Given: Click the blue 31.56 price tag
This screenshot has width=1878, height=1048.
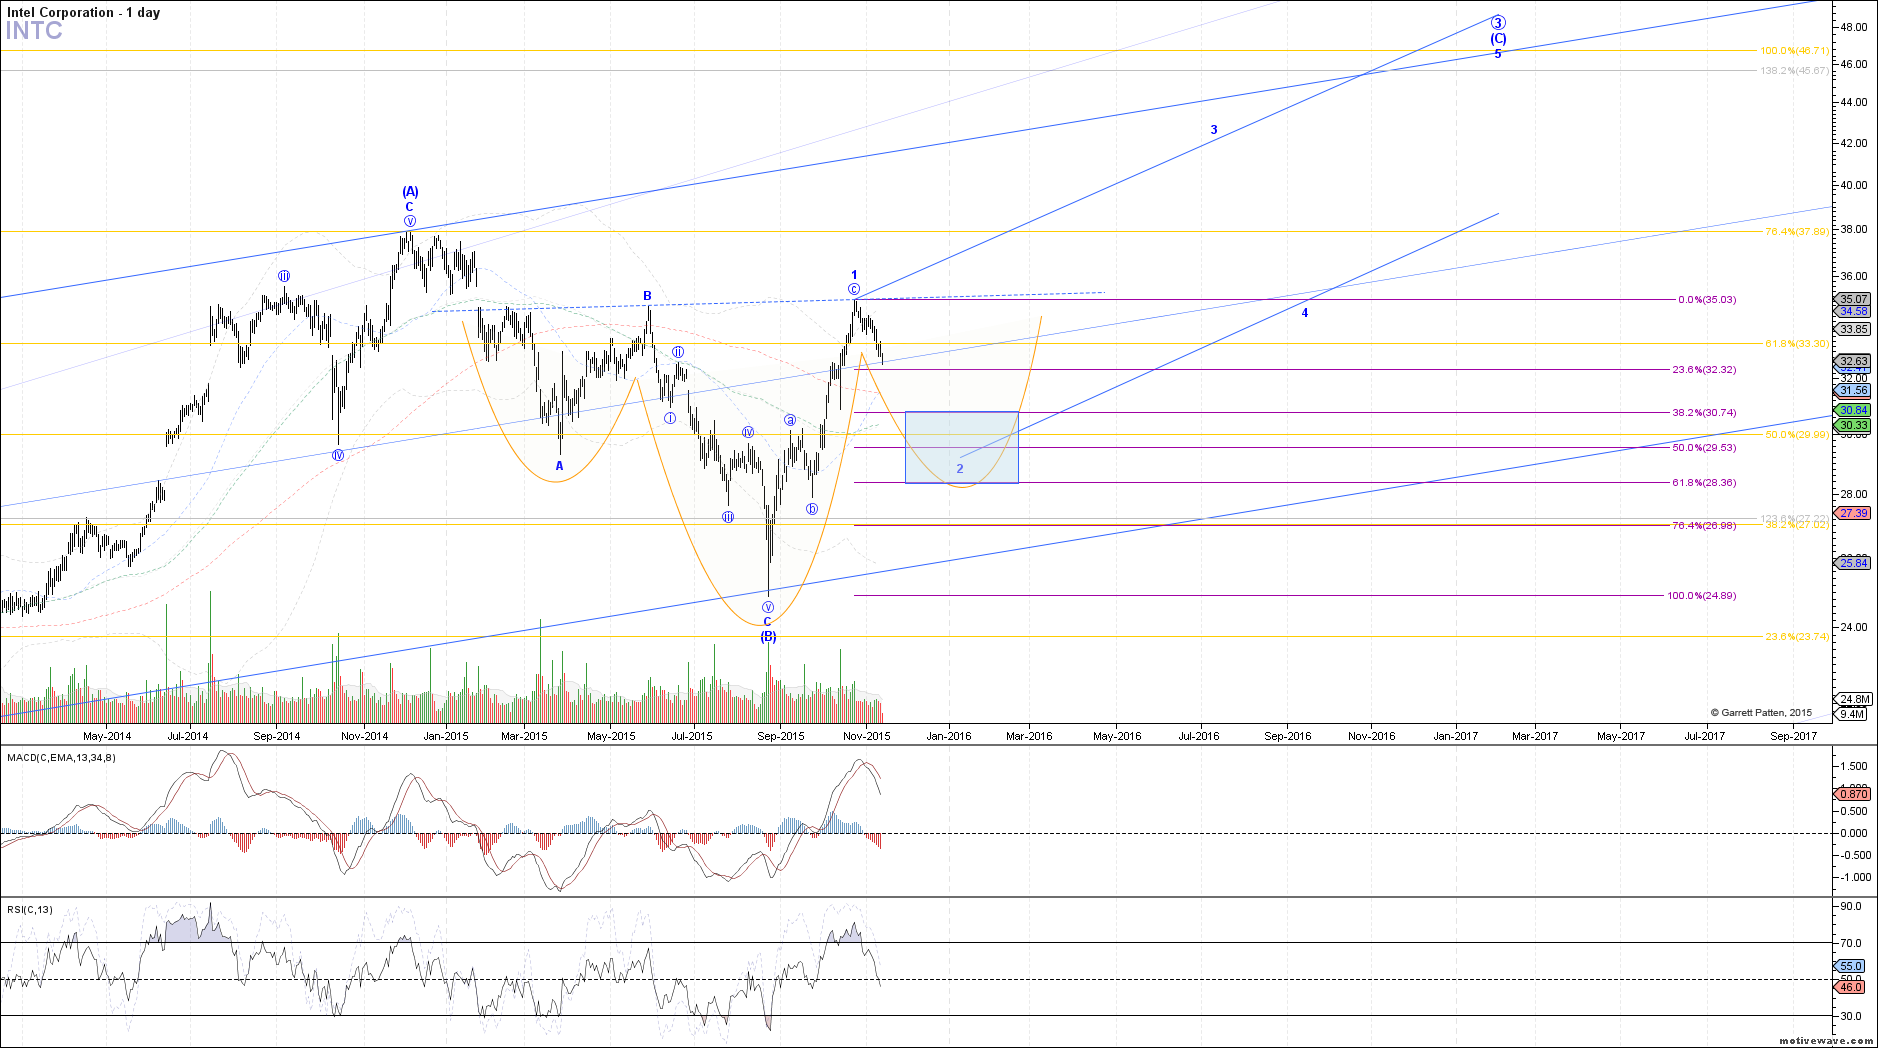Looking at the screenshot, I should coord(1853,390).
